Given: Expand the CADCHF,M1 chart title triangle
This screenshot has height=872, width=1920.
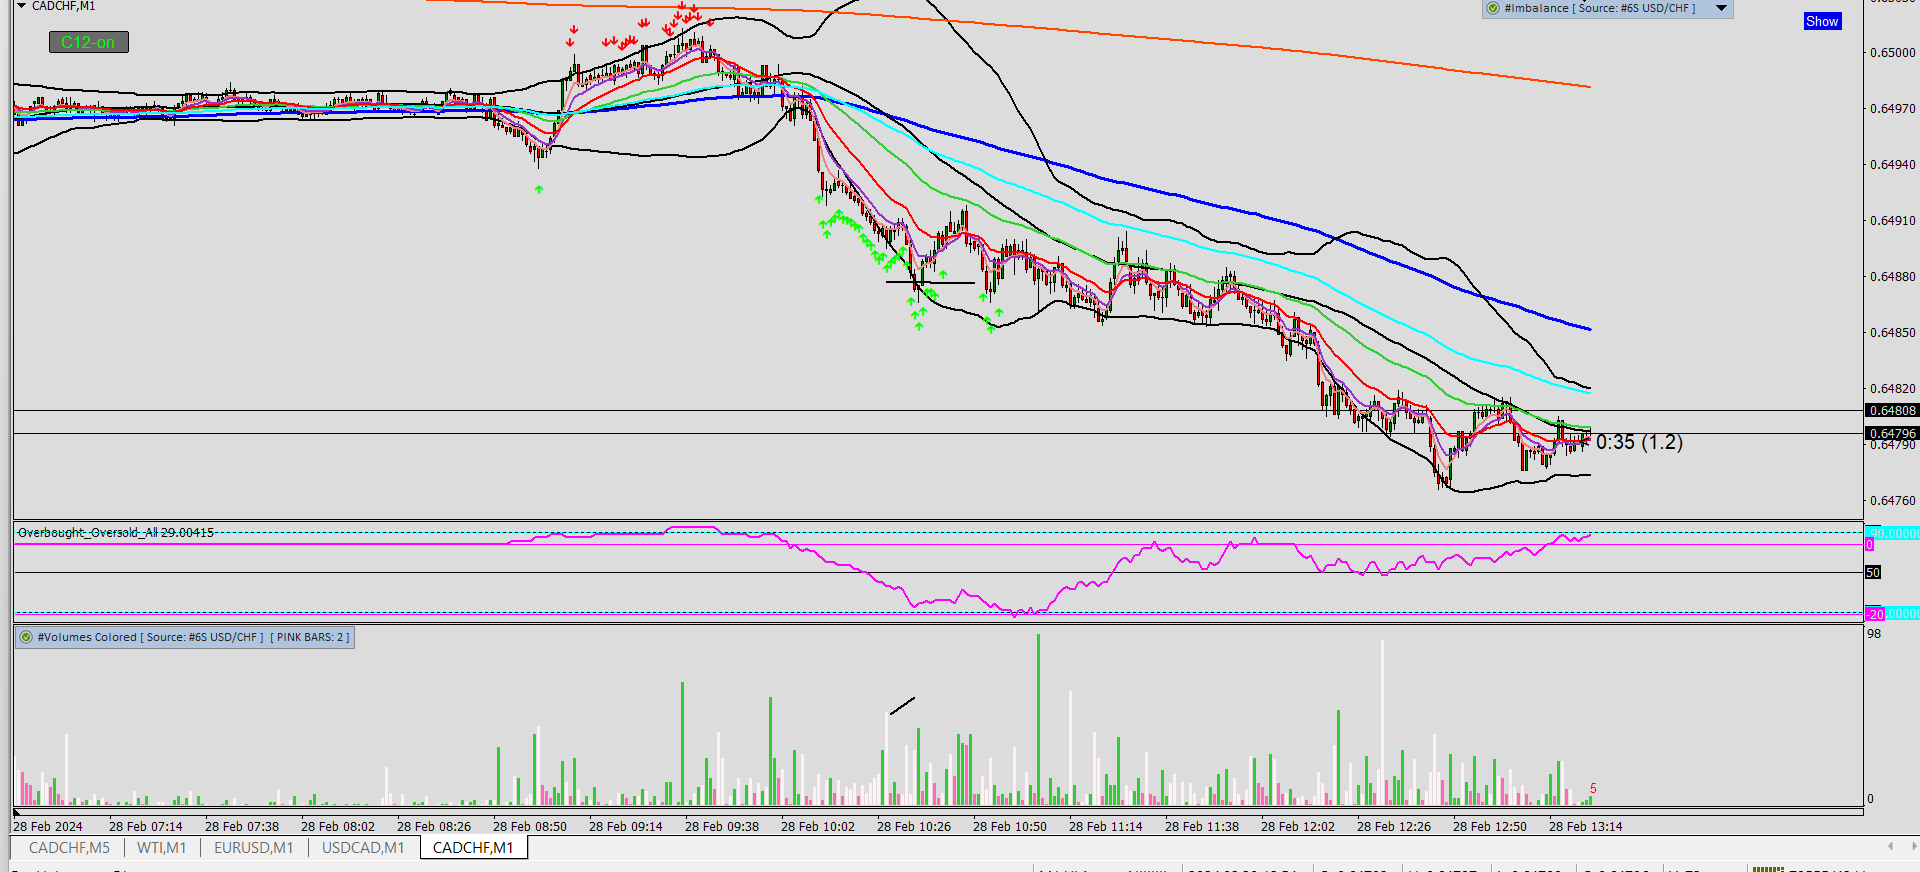Looking at the screenshot, I should (22, 6).
